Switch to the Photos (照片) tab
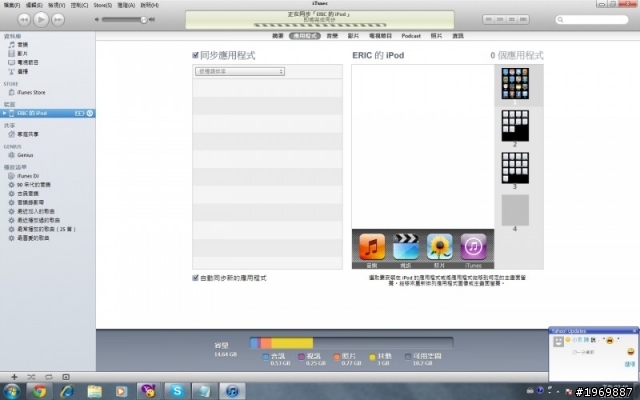Viewport: 640px width, 400px height. (436, 36)
